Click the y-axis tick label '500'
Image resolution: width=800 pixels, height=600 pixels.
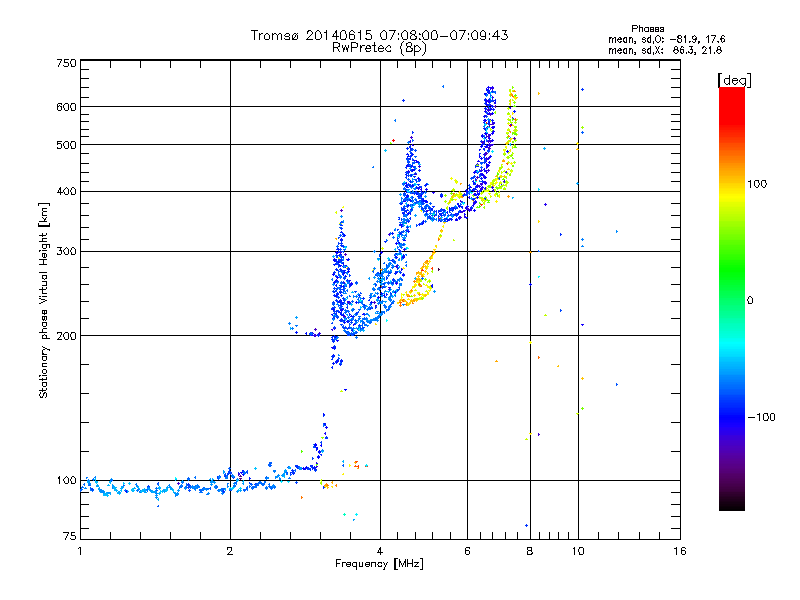pos(67,145)
